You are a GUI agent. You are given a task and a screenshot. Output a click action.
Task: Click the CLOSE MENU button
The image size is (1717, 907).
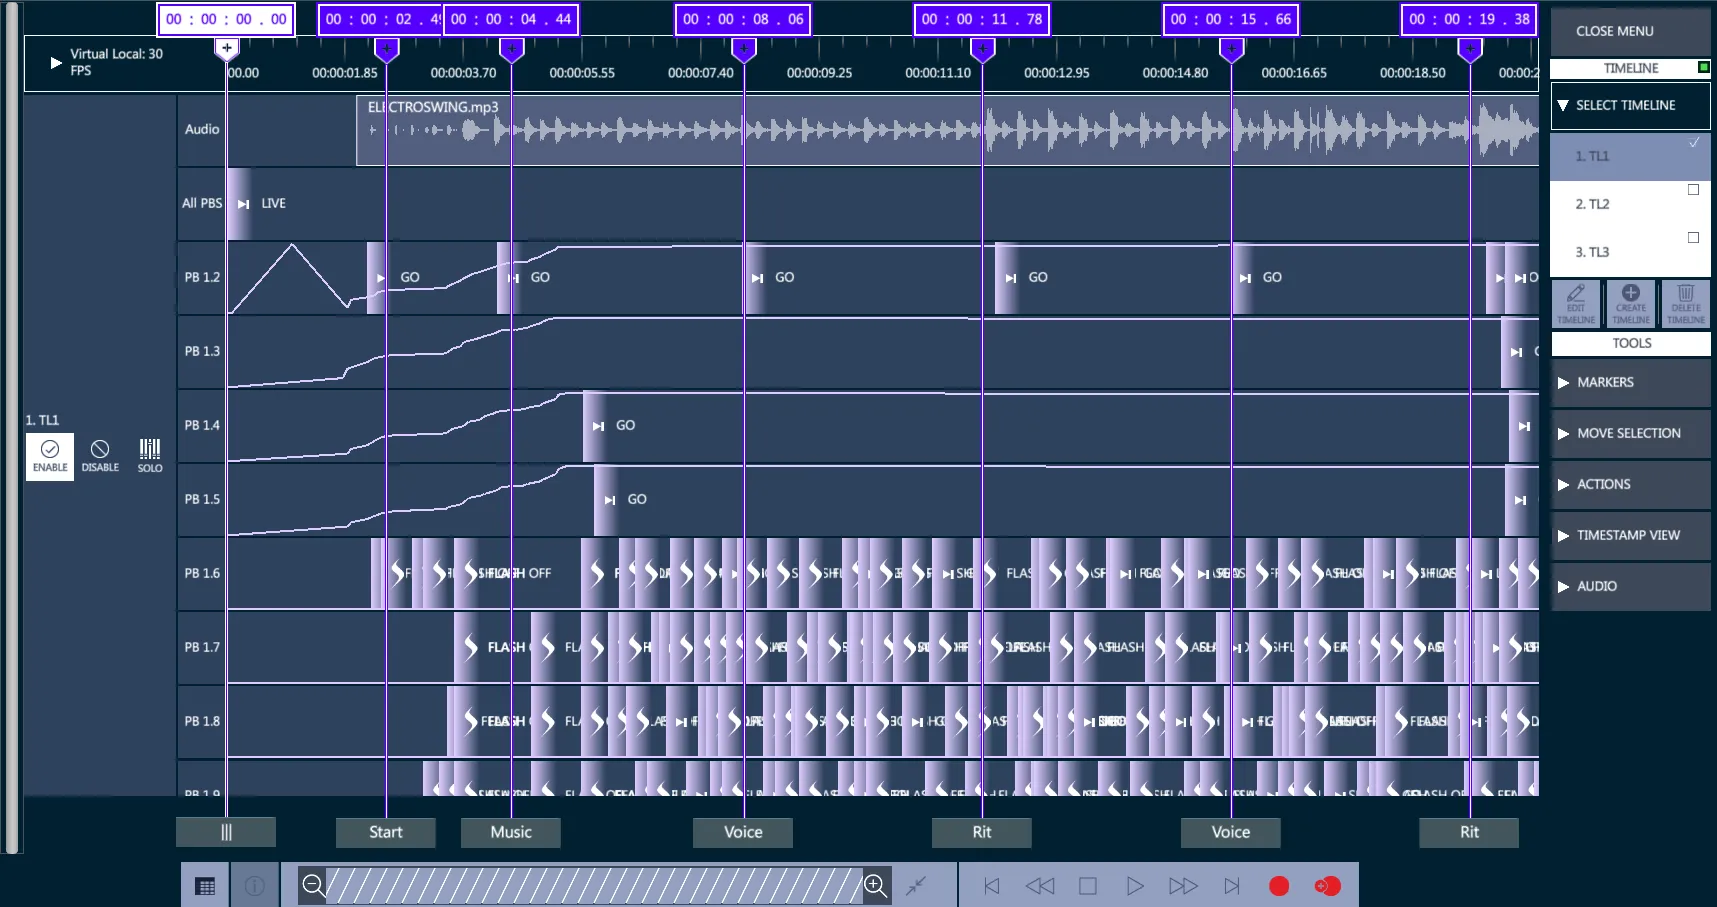1630,31
